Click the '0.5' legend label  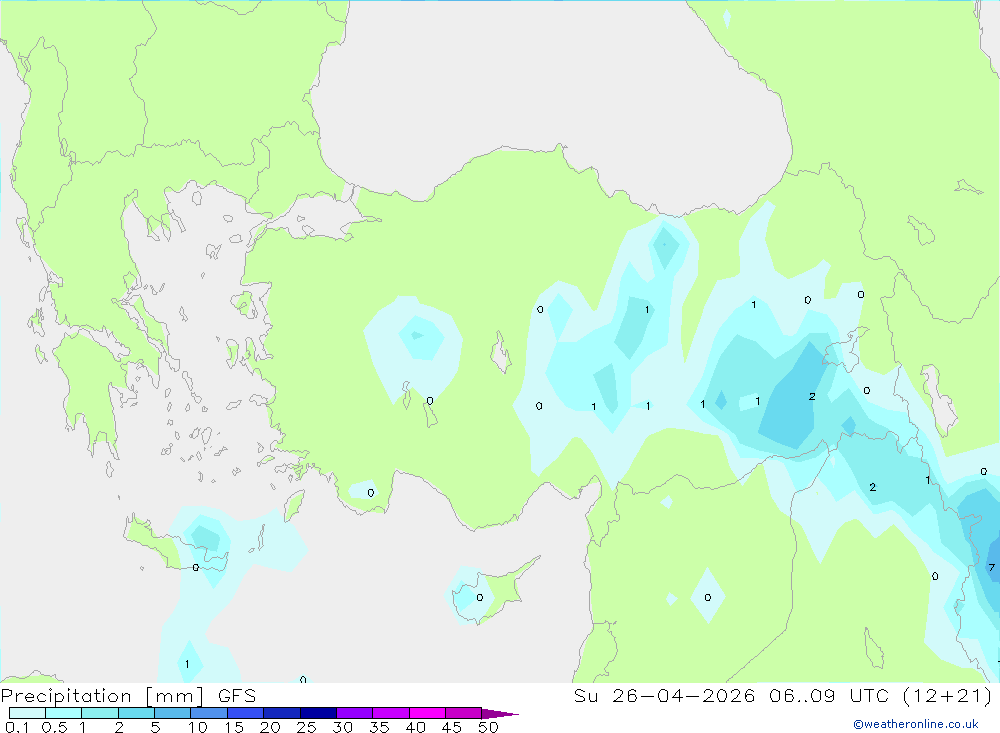click(x=54, y=727)
